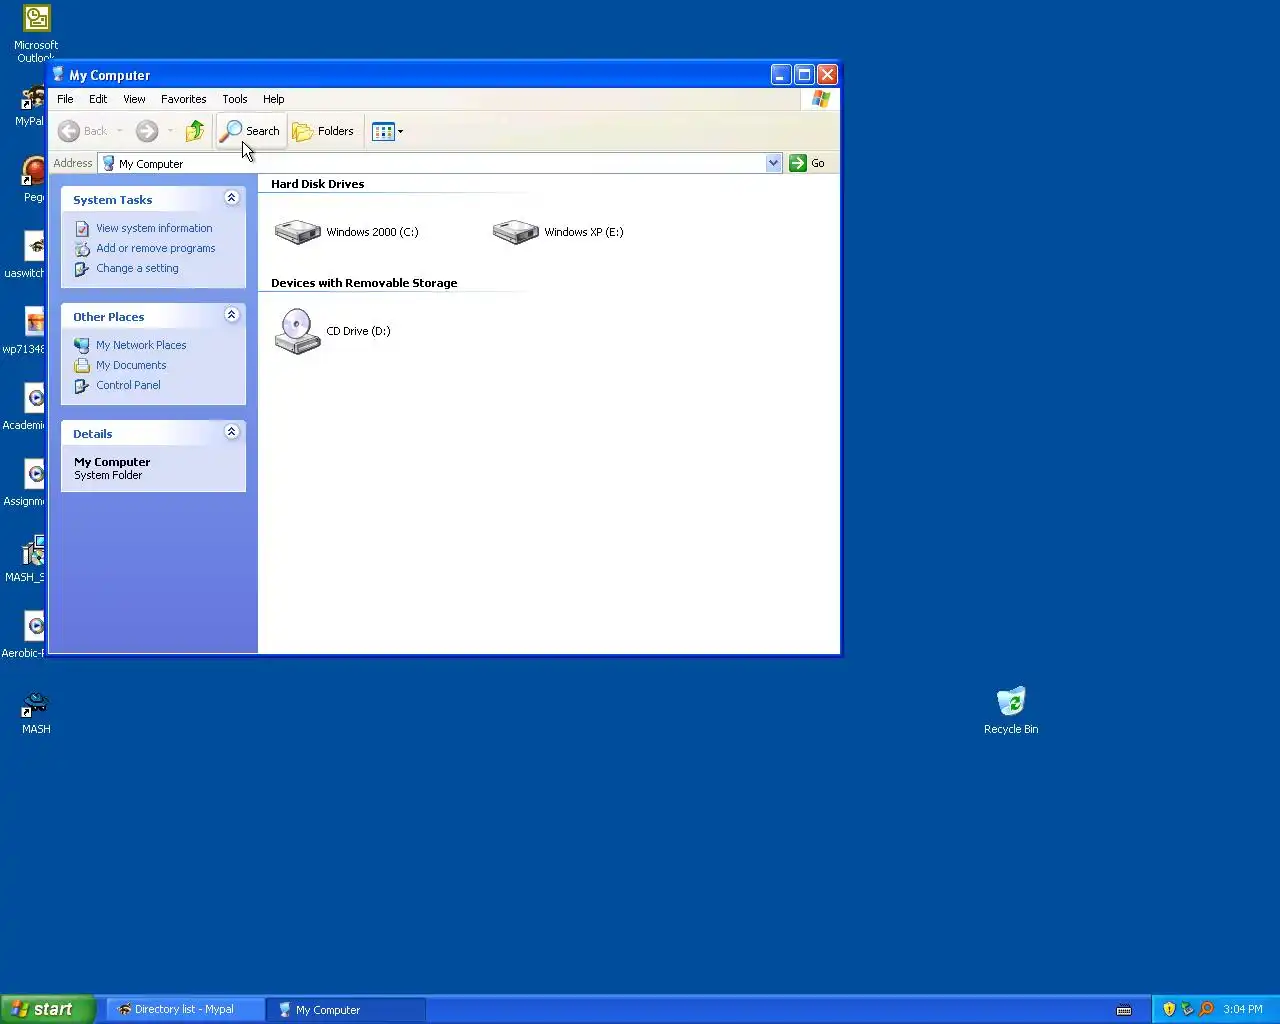The width and height of the screenshot is (1280, 1024).
Task: Select Windows 2000 (C:) drive icon
Action: pyautogui.click(x=297, y=232)
